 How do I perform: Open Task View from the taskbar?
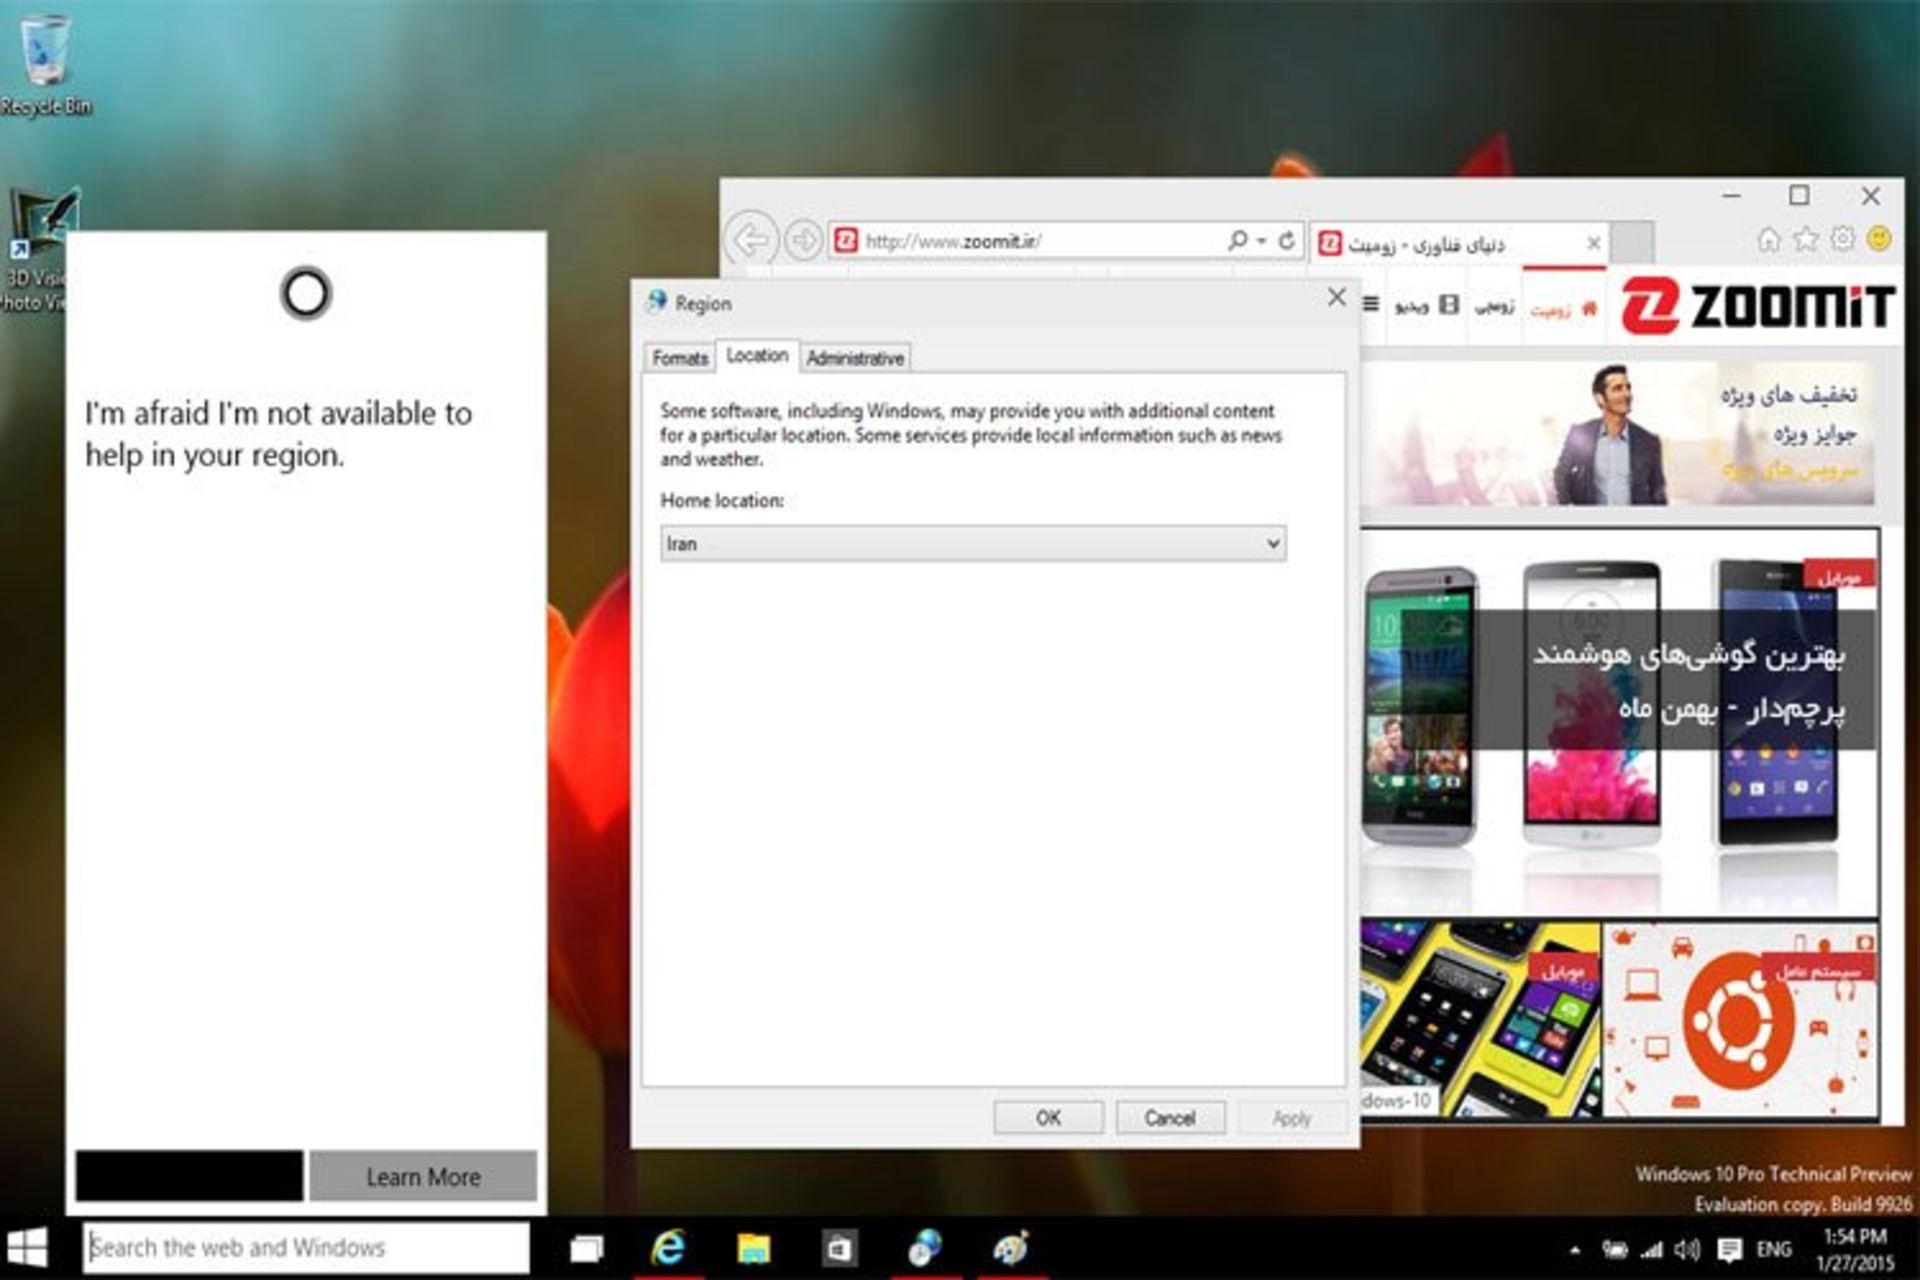tap(586, 1248)
